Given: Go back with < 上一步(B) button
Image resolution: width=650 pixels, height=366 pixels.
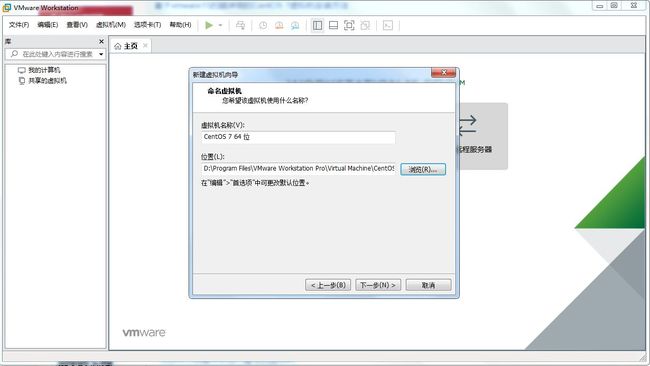Looking at the screenshot, I should [328, 285].
